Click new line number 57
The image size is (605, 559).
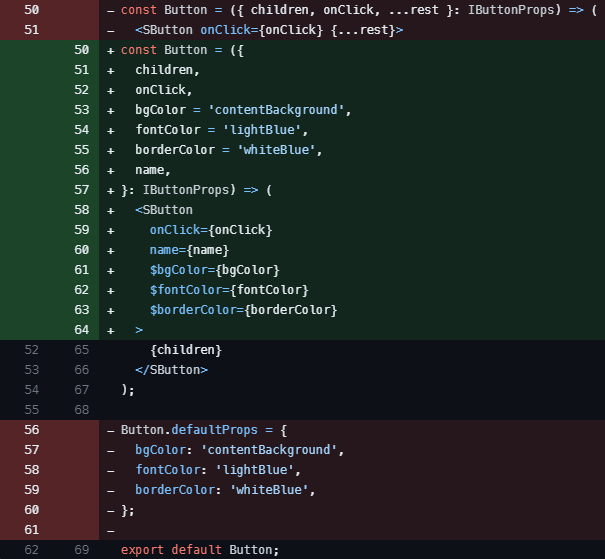click(x=81, y=190)
